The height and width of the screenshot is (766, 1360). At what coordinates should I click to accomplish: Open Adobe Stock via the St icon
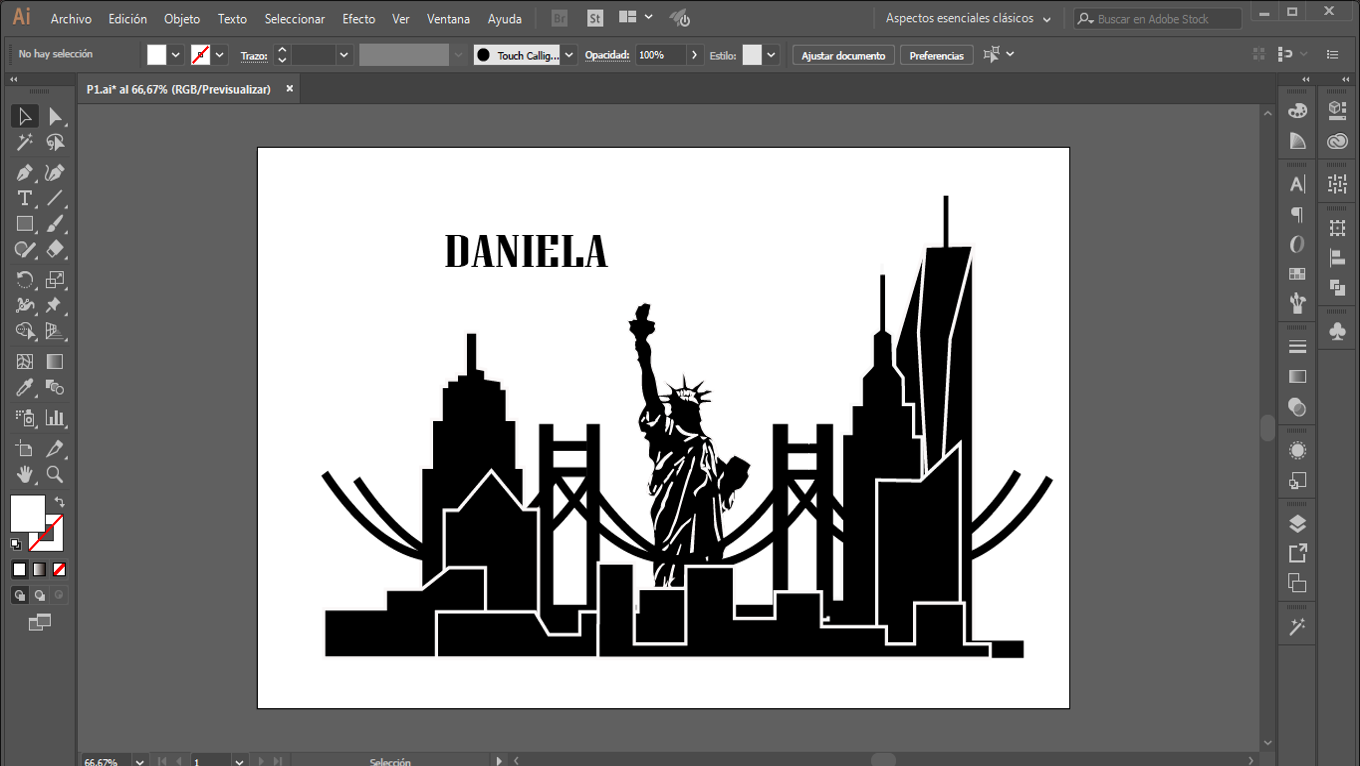pyautogui.click(x=595, y=18)
